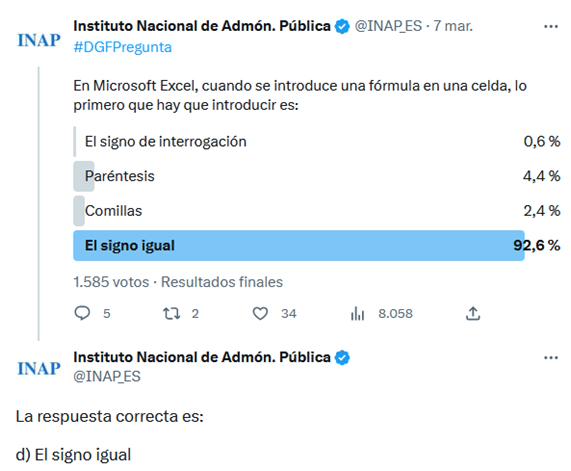Viewport: 571px width, 471px height.
Task: Like the poll tweet with heart icon
Action: pyautogui.click(x=260, y=313)
